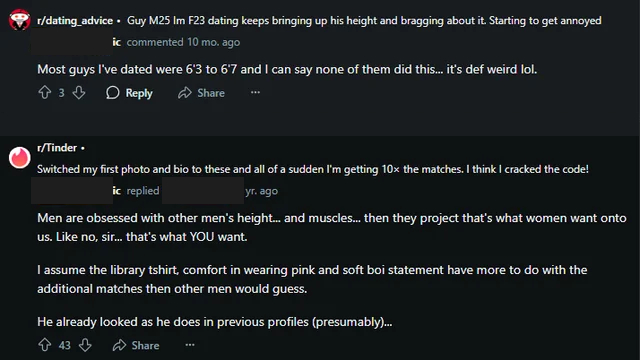Click the first comment's vote count 3
The image size is (640, 360).
(61, 93)
